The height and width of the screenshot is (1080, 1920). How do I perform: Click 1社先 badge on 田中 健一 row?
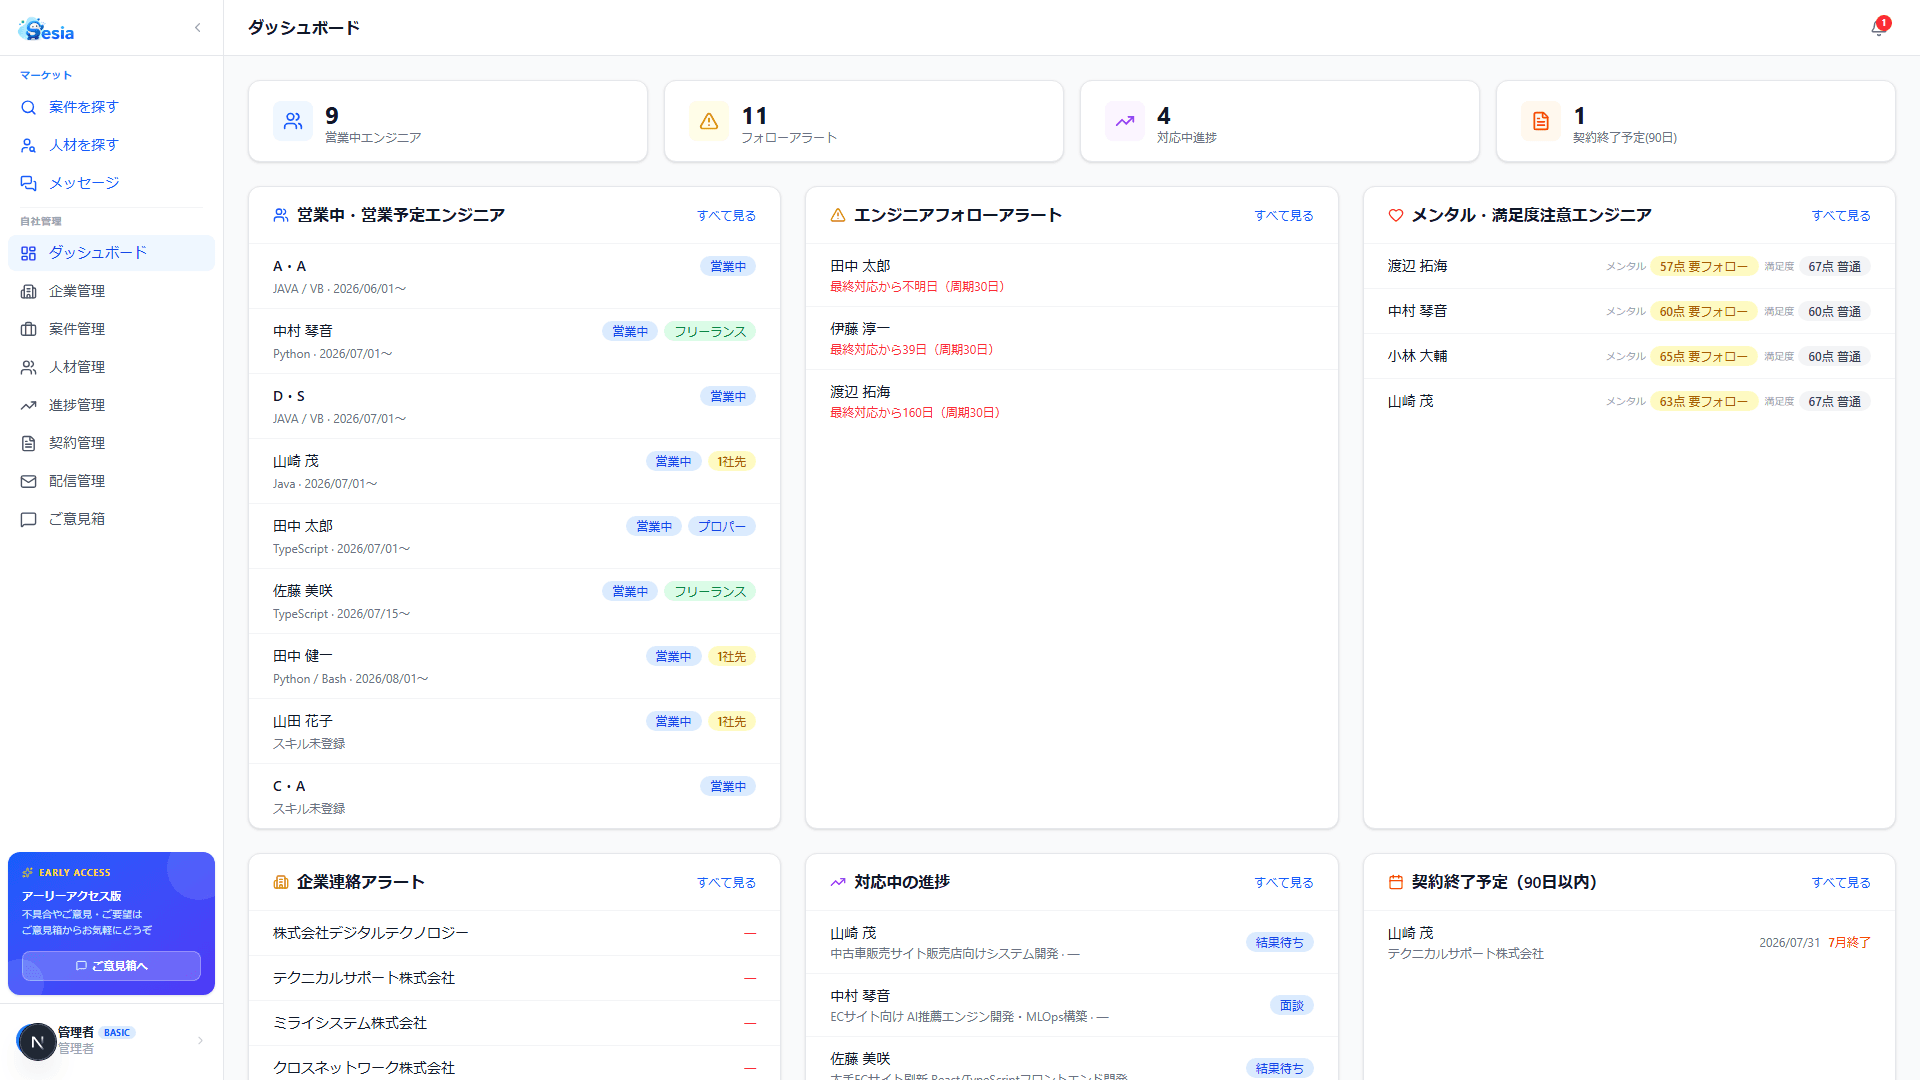tap(731, 657)
